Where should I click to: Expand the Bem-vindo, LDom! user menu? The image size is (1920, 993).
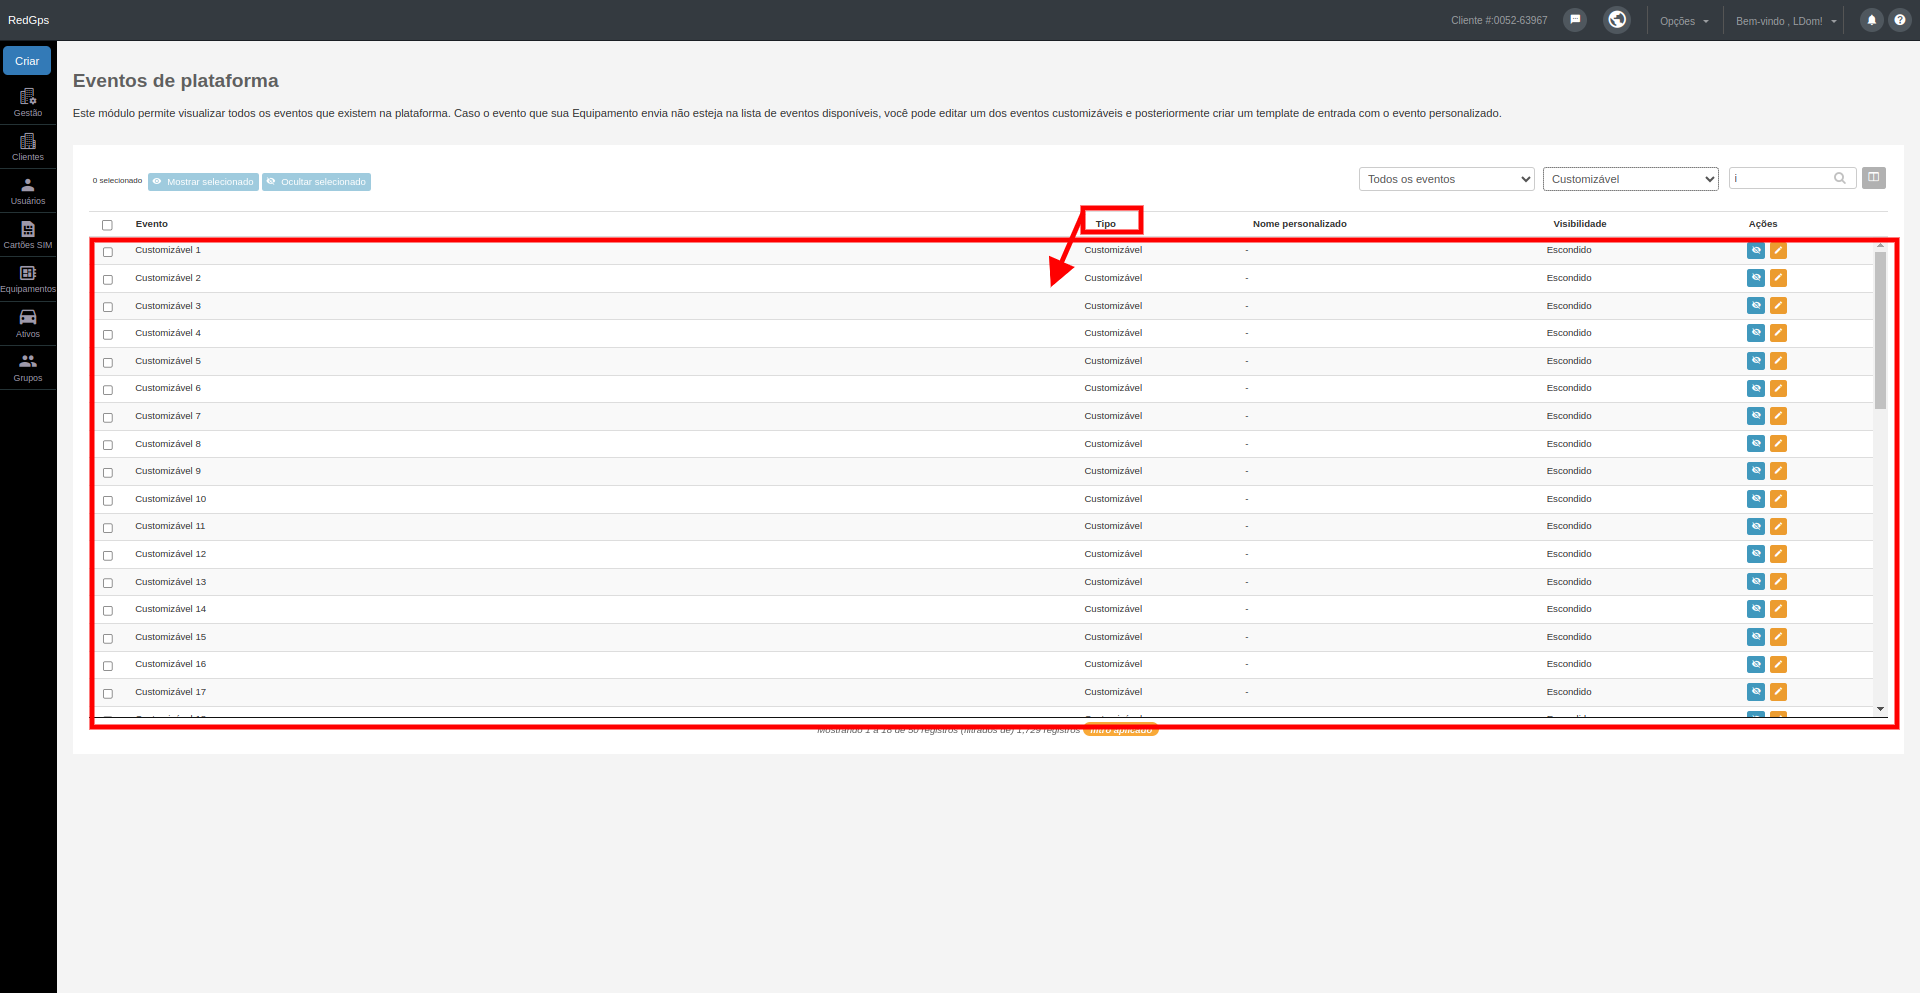click(1786, 21)
